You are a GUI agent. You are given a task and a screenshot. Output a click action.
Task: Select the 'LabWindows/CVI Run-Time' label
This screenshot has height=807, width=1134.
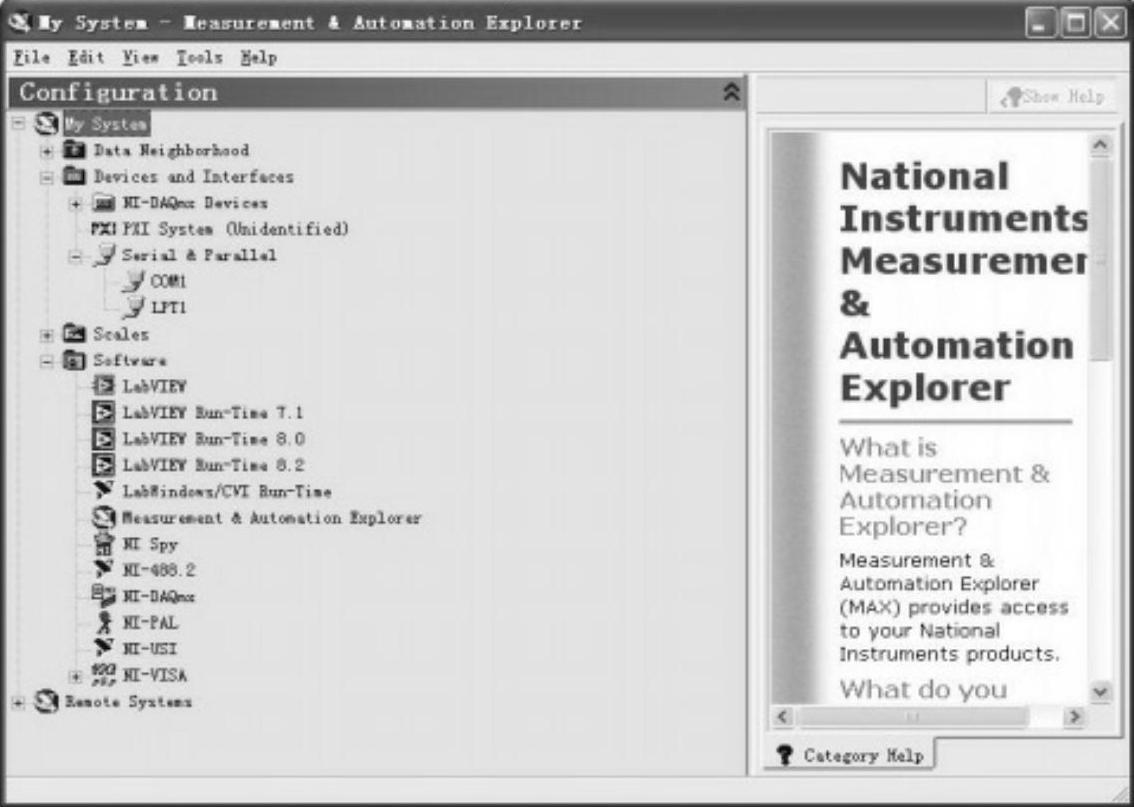[x=226, y=492]
